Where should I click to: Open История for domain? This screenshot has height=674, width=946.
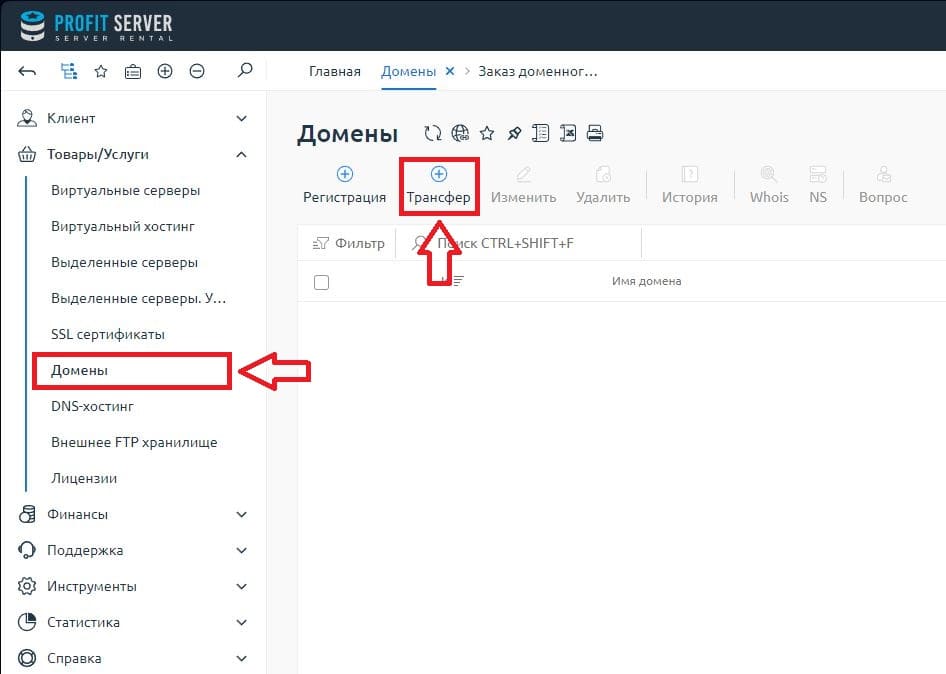[690, 186]
